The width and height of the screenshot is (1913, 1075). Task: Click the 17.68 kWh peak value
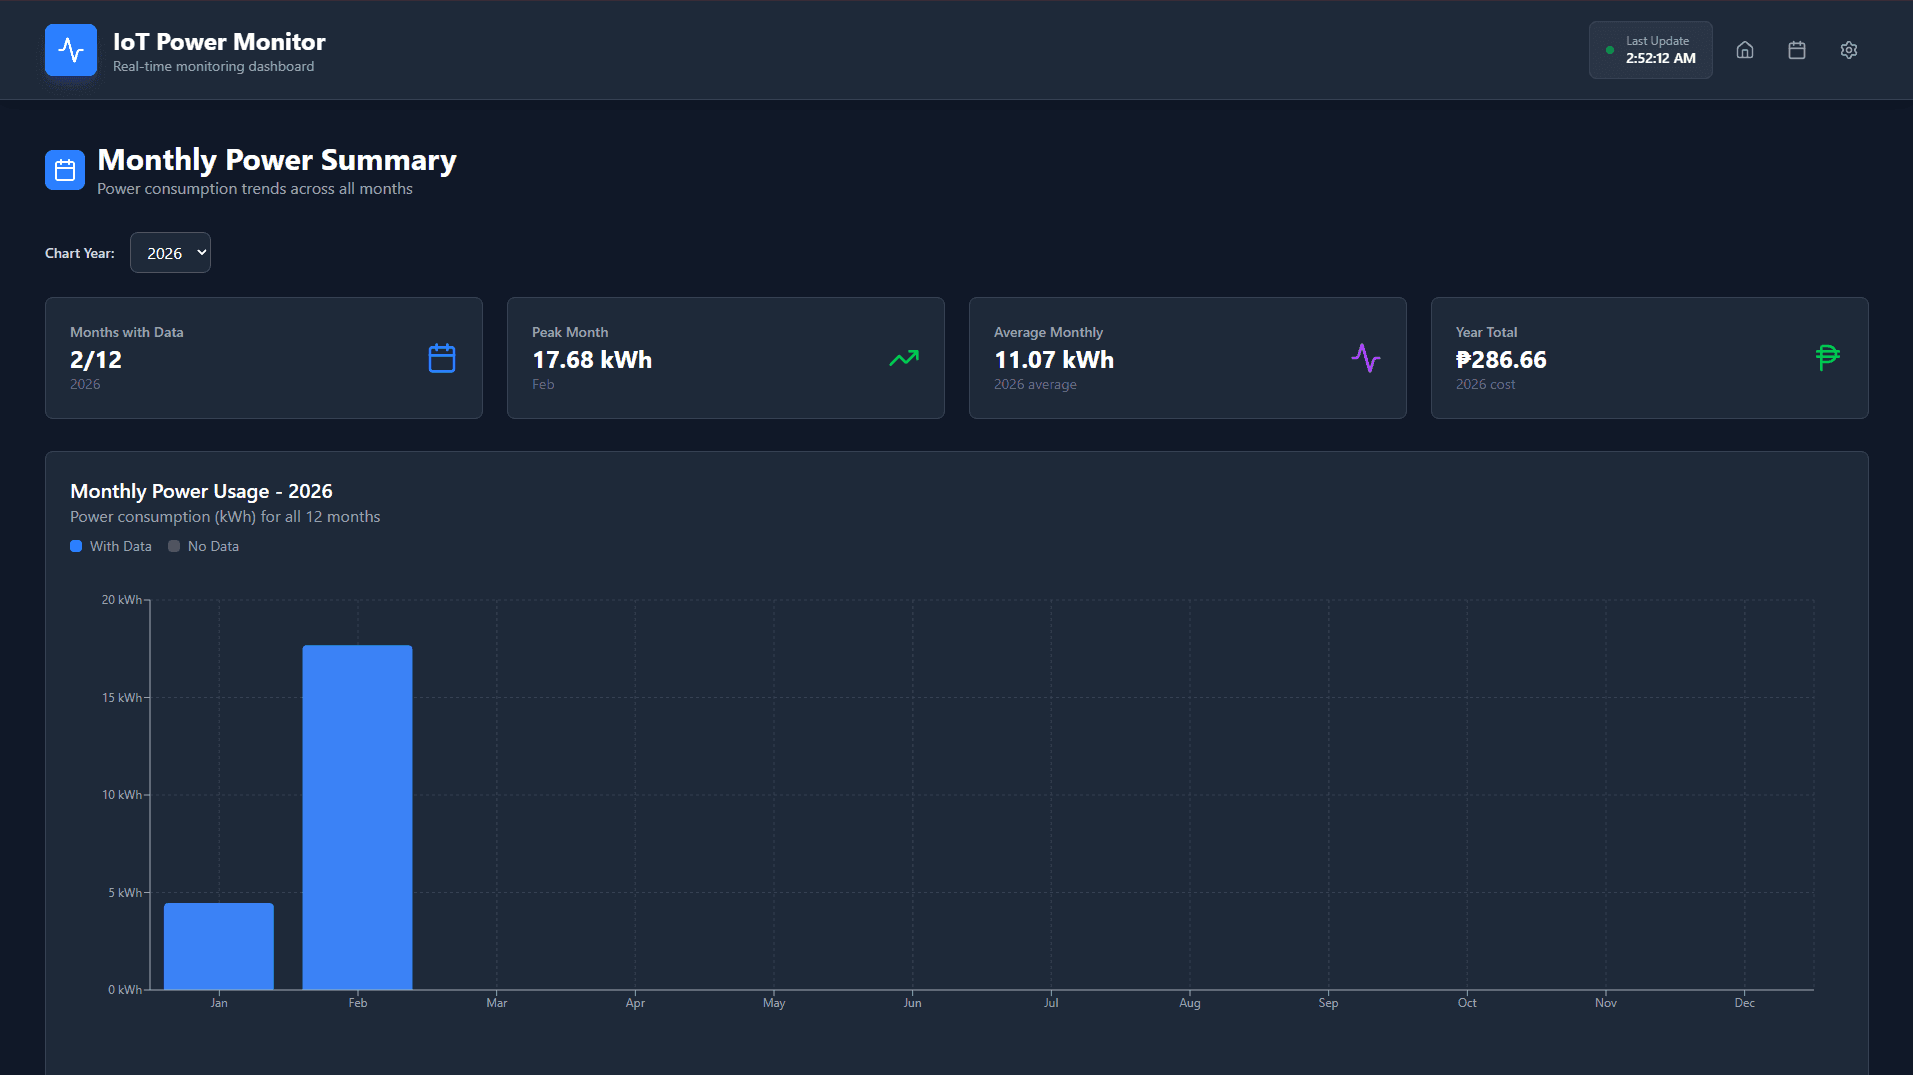592,360
